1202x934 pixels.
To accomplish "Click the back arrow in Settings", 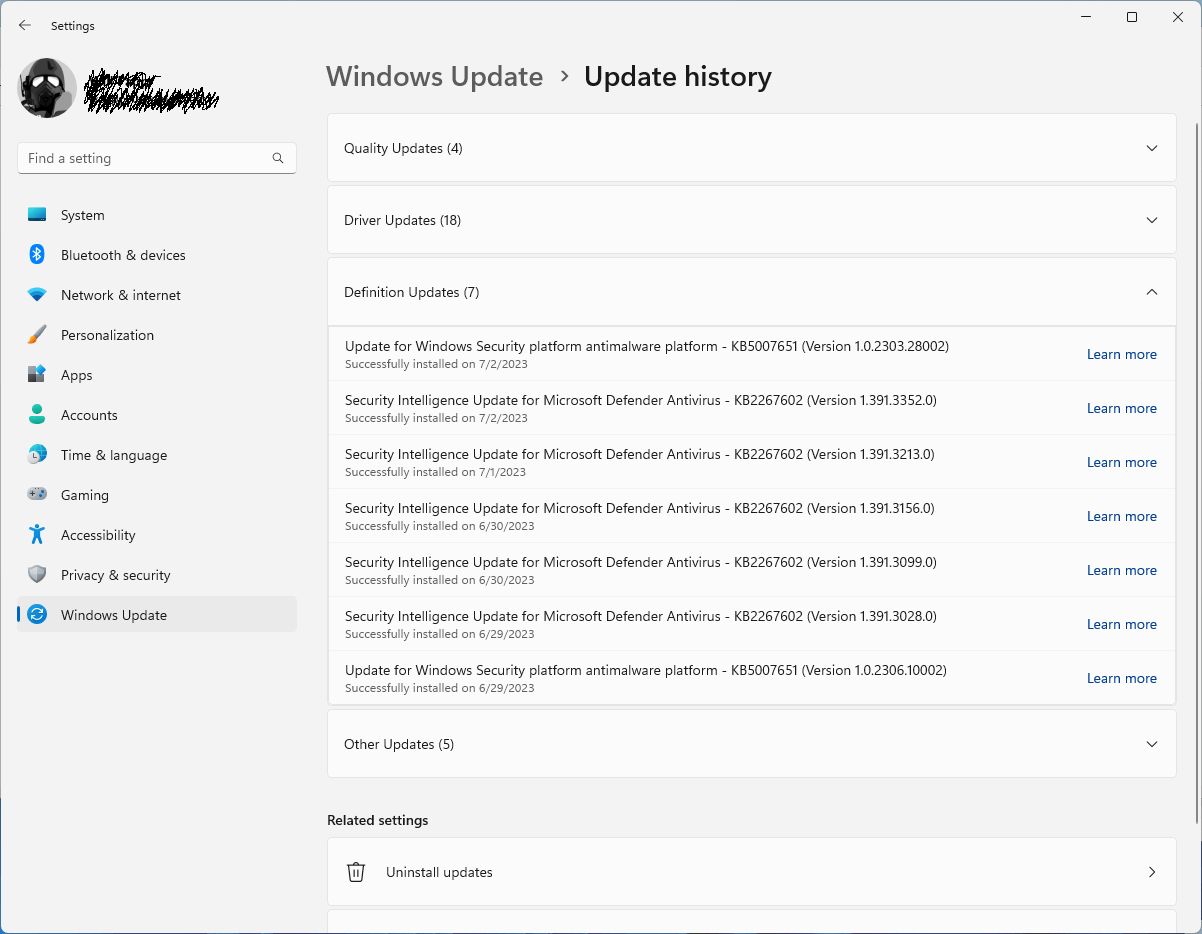I will coord(25,26).
